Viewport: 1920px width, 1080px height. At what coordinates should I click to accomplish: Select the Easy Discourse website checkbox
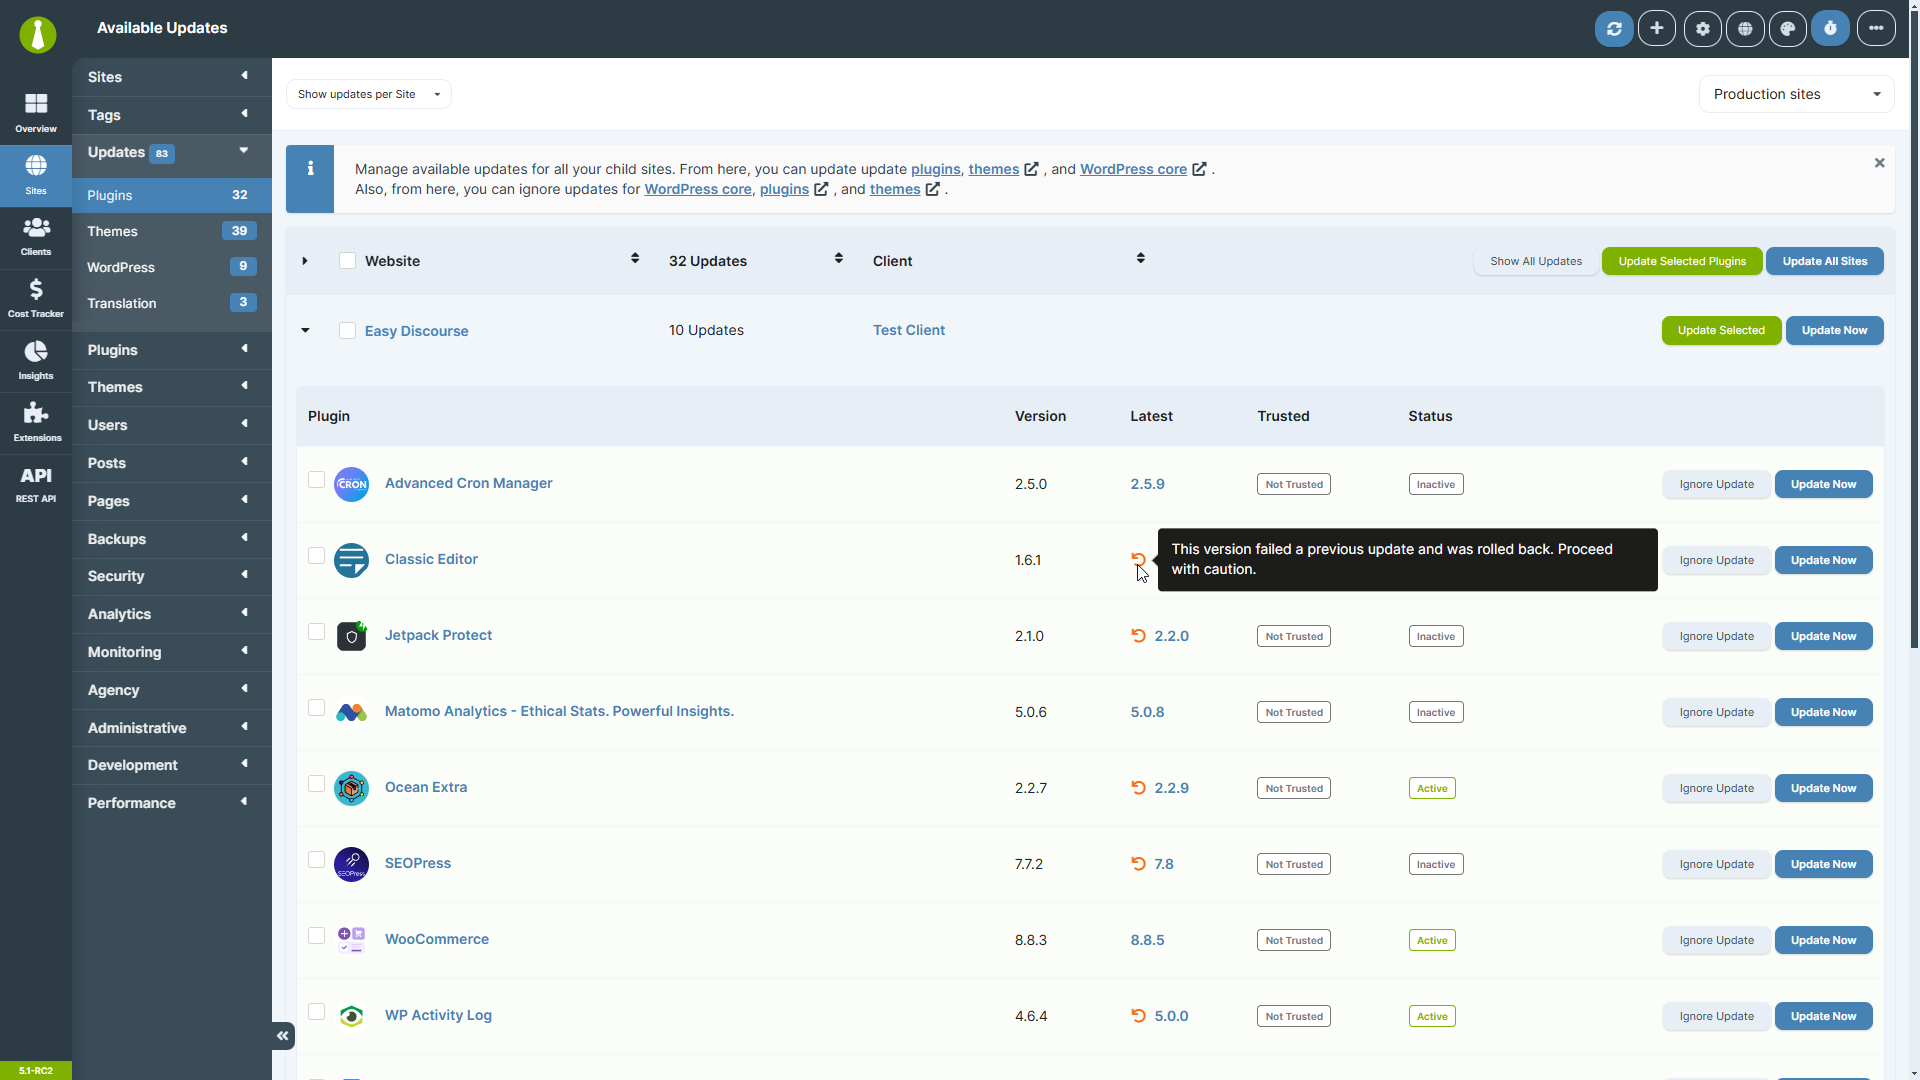(x=347, y=330)
